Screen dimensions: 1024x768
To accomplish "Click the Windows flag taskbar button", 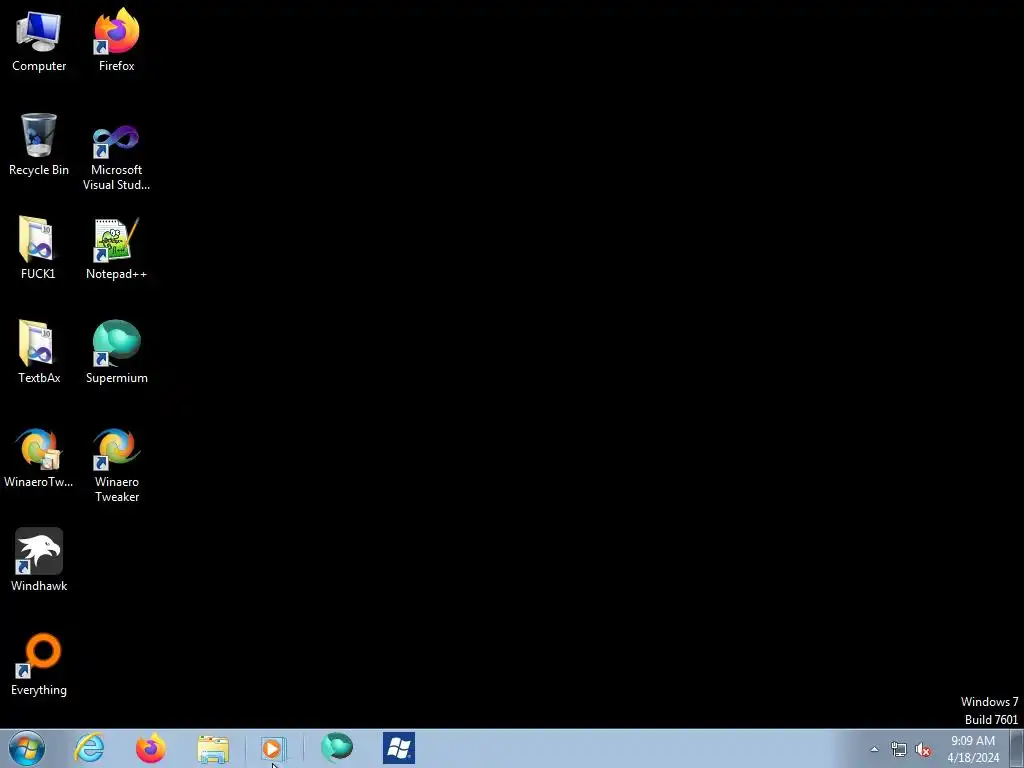I will pyautogui.click(x=399, y=748).
